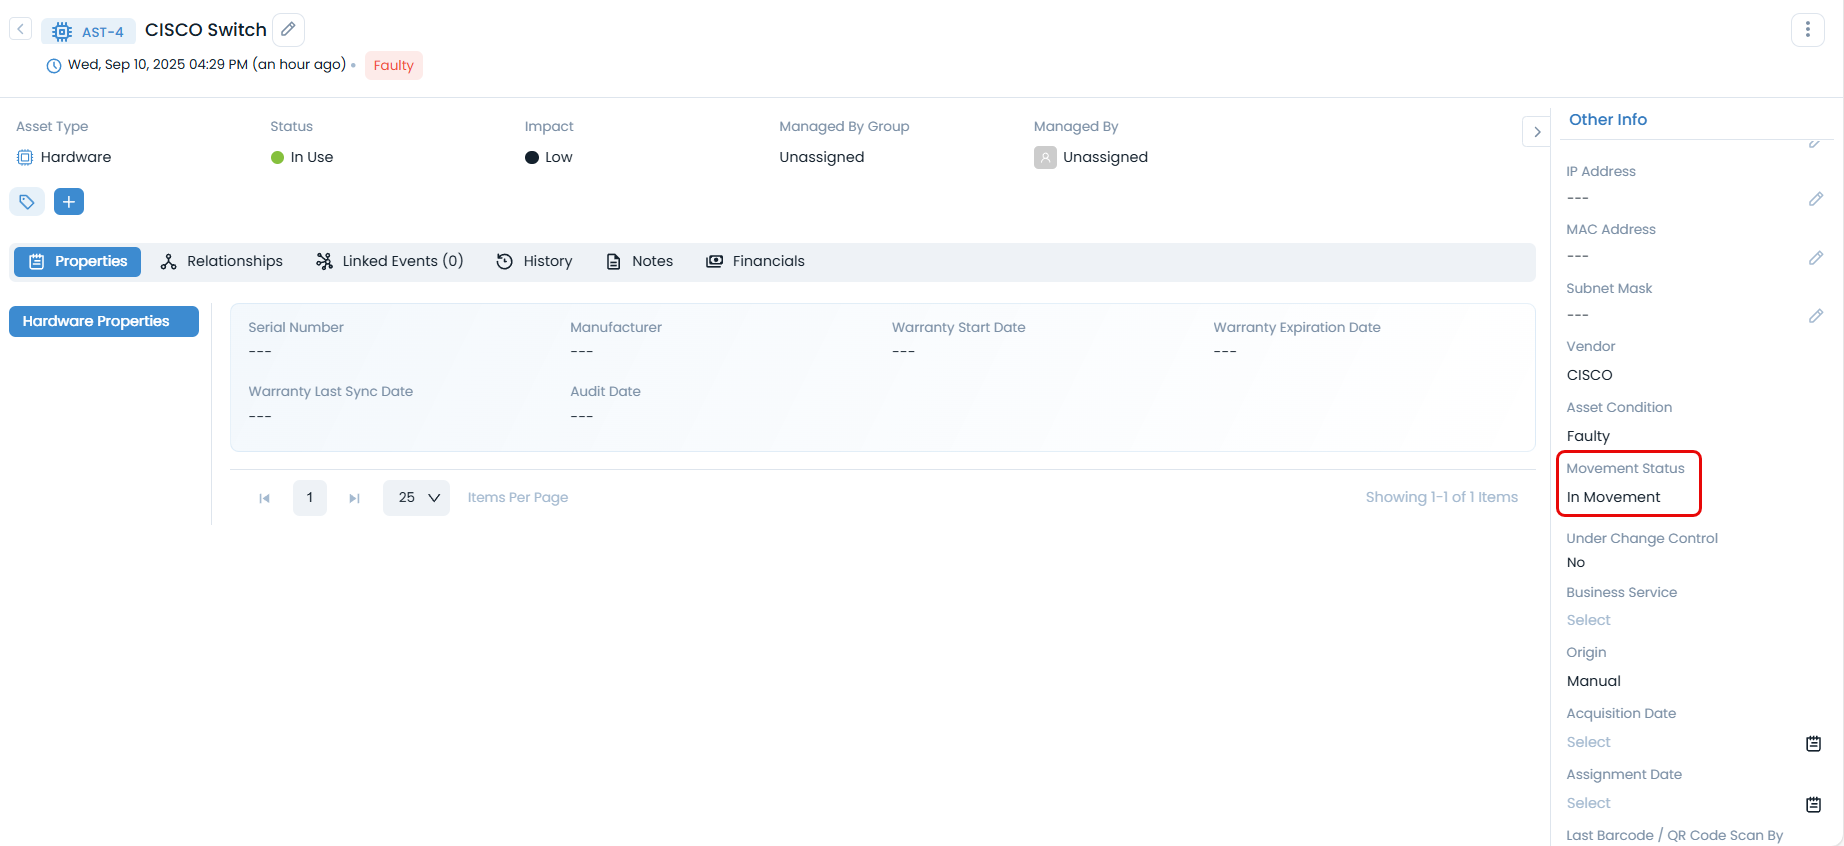The height and width of the screenshot is (846, 1844).
Task: Collapse the Other Info side panel
Action: point(1536,132)
